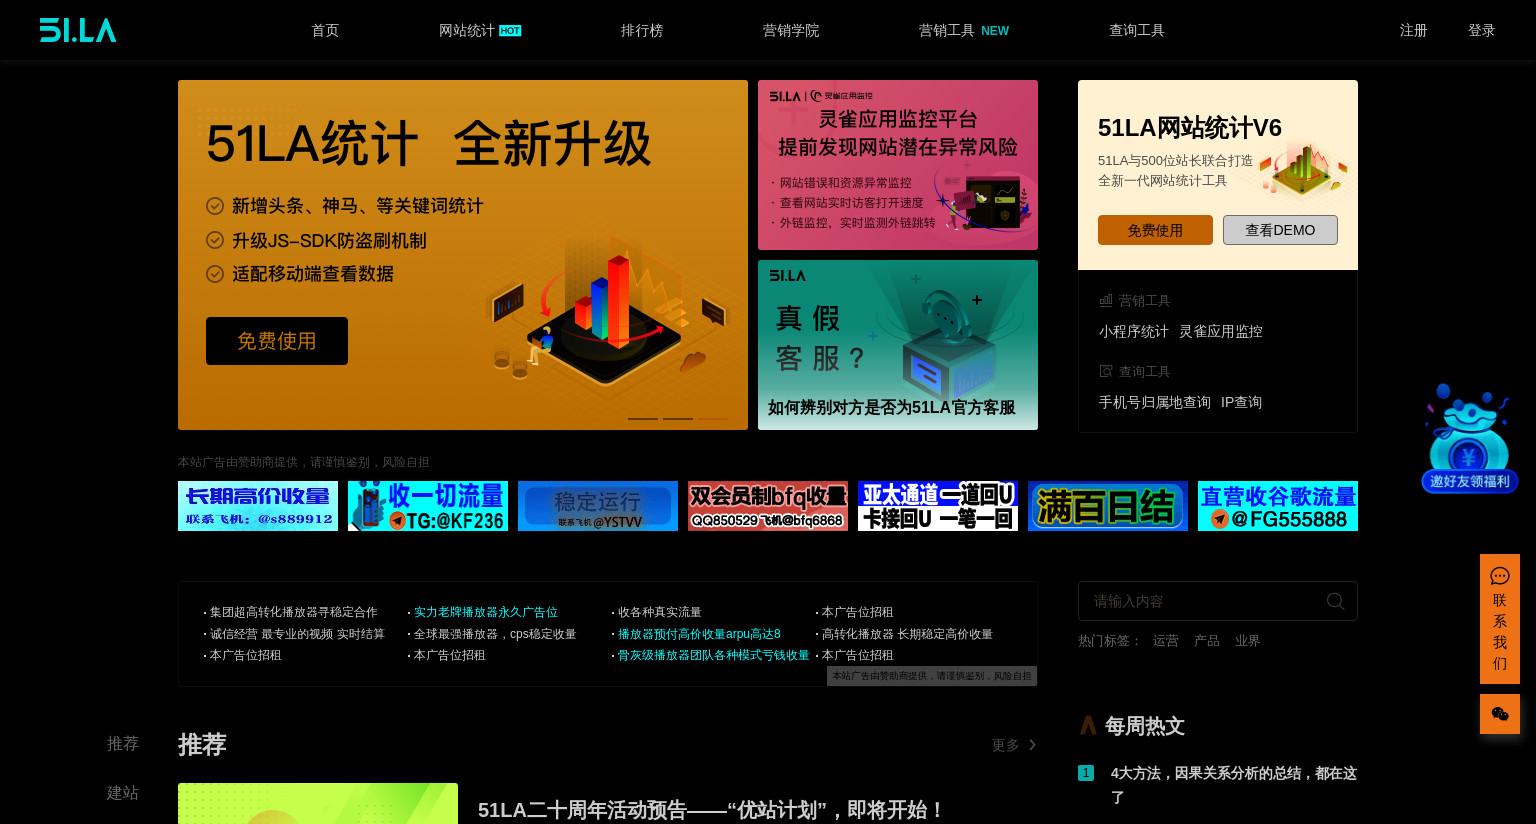The image size is (1536, 824).
Task: Click the 联系我们 chat icon button
Action: click(1500, 619)
